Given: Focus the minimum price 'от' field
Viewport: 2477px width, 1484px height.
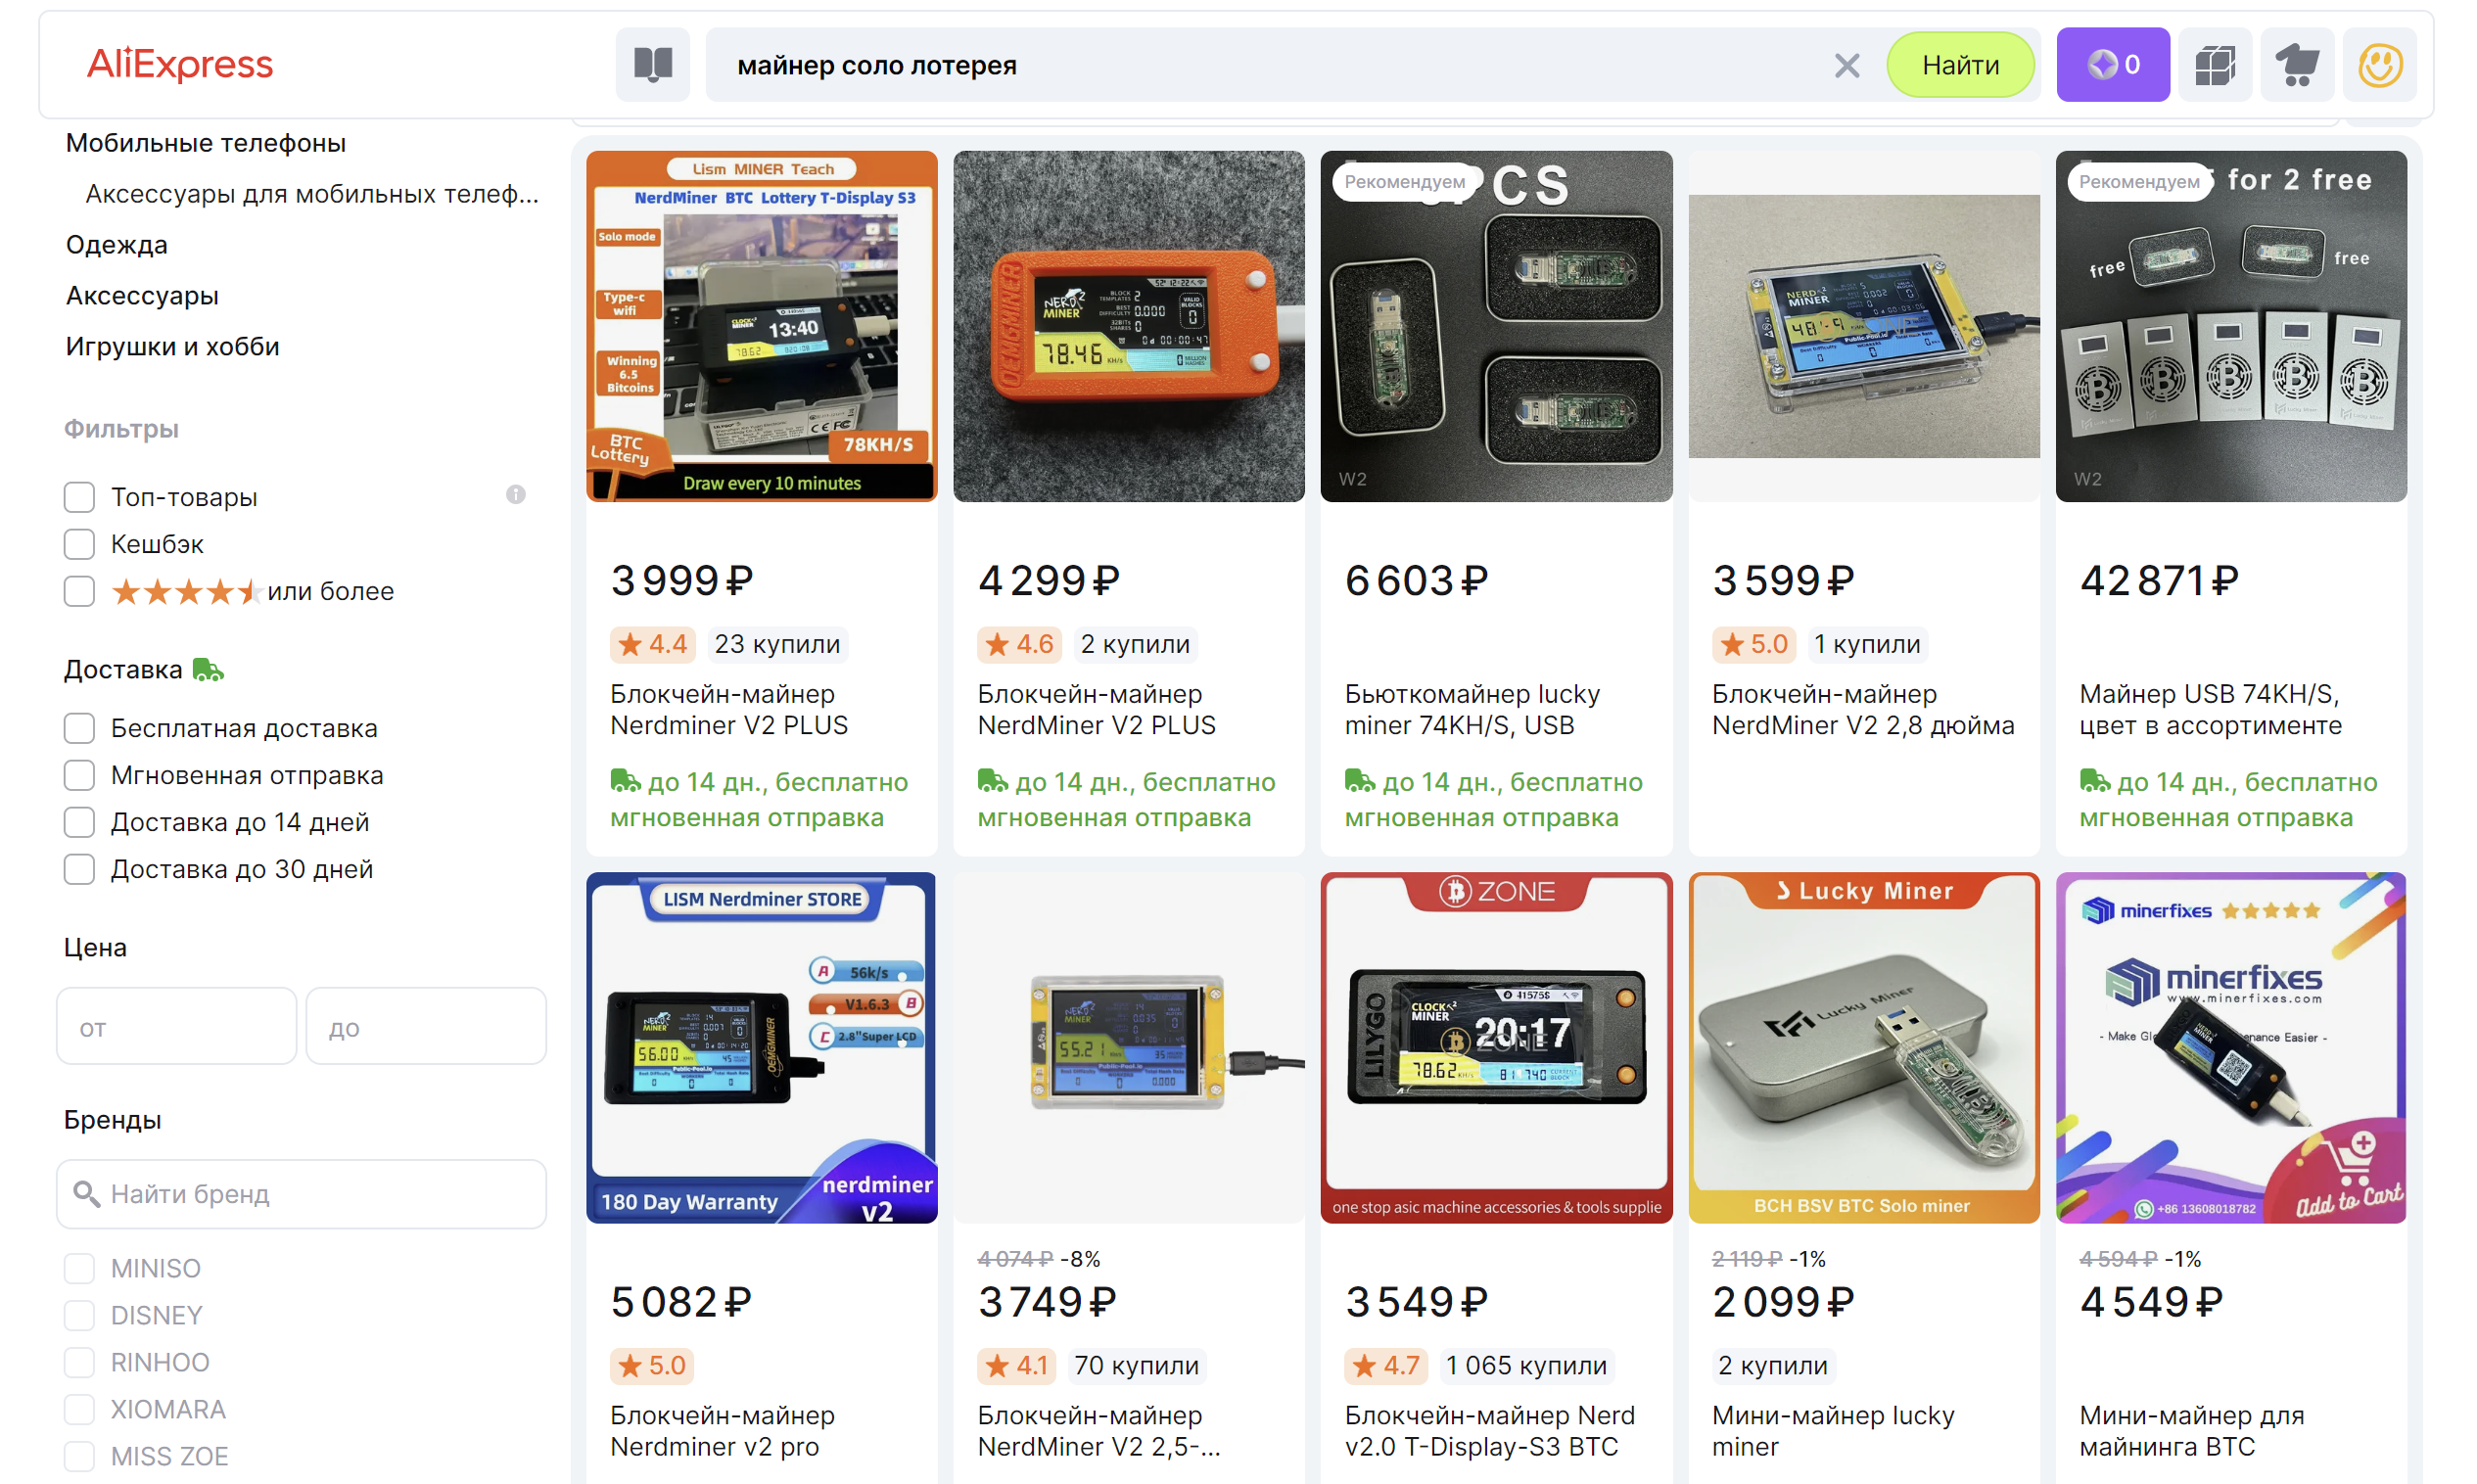Looking at the screenshot, I should tap(176, 1027).
